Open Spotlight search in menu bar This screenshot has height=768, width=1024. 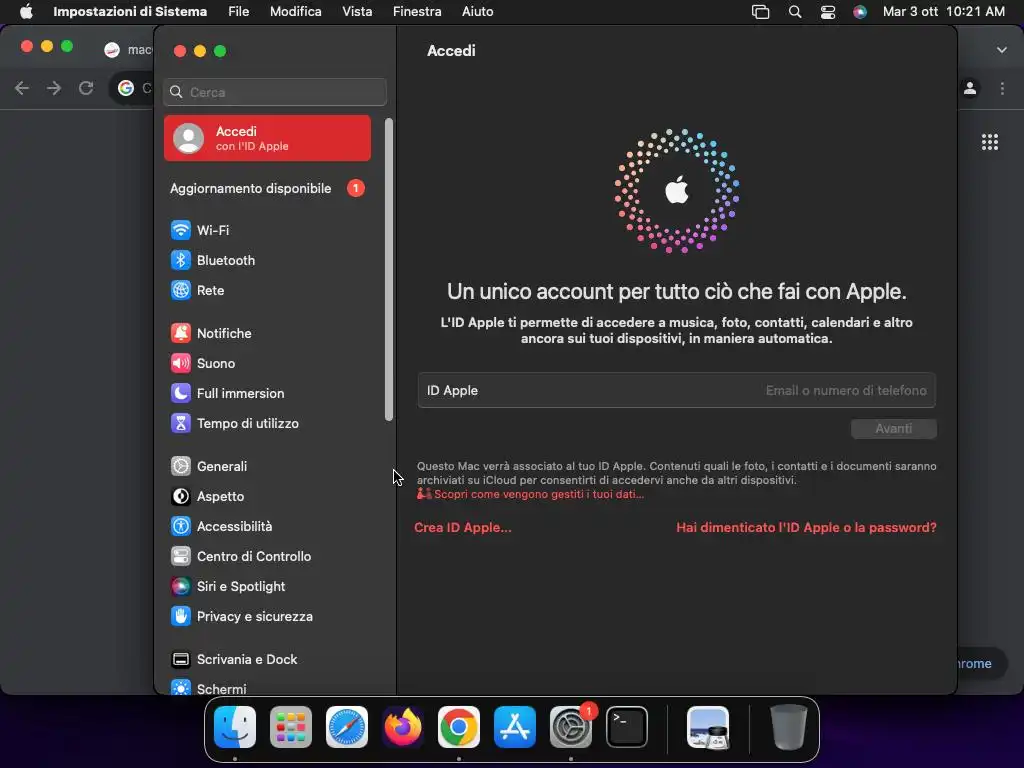click(x=795, y=12)
